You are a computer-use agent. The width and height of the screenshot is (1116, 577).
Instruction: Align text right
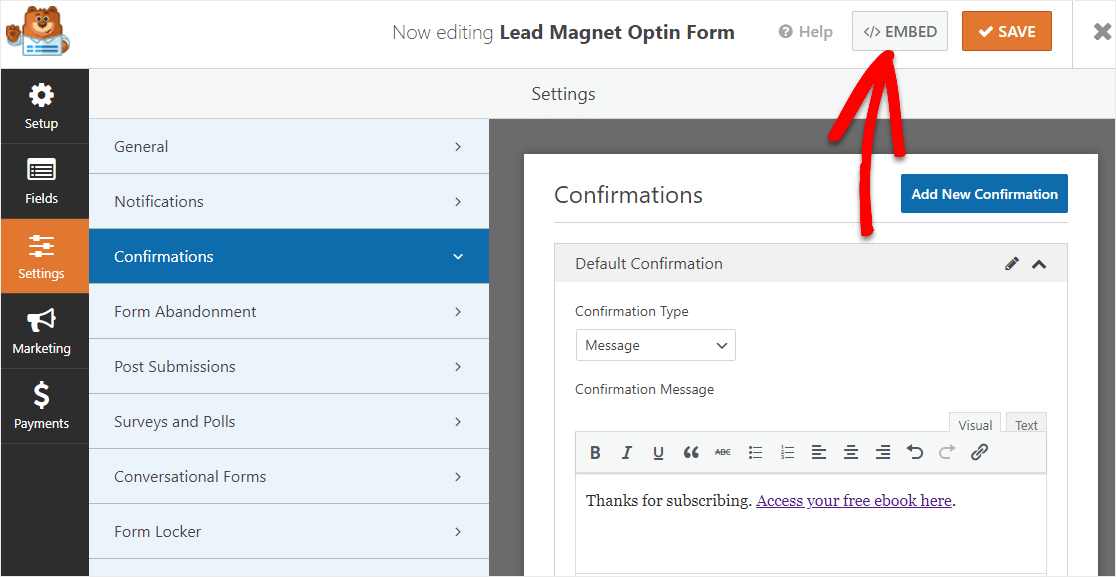coord(883,452)
